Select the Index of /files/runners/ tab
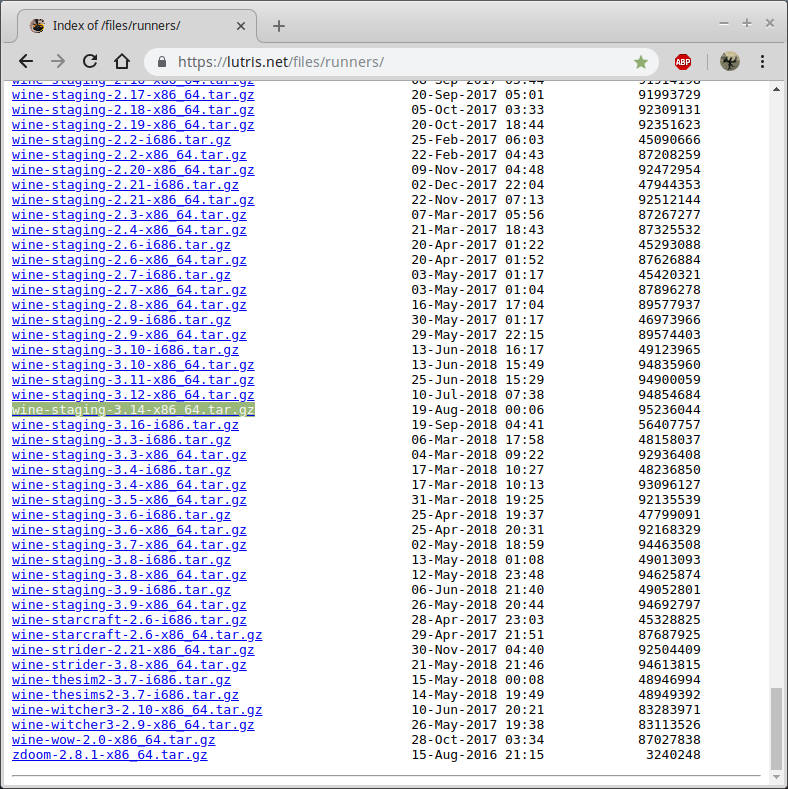Image resolution: width=788 pixels, height=789 pixels. pyautogui.click(x=137, y=26)
